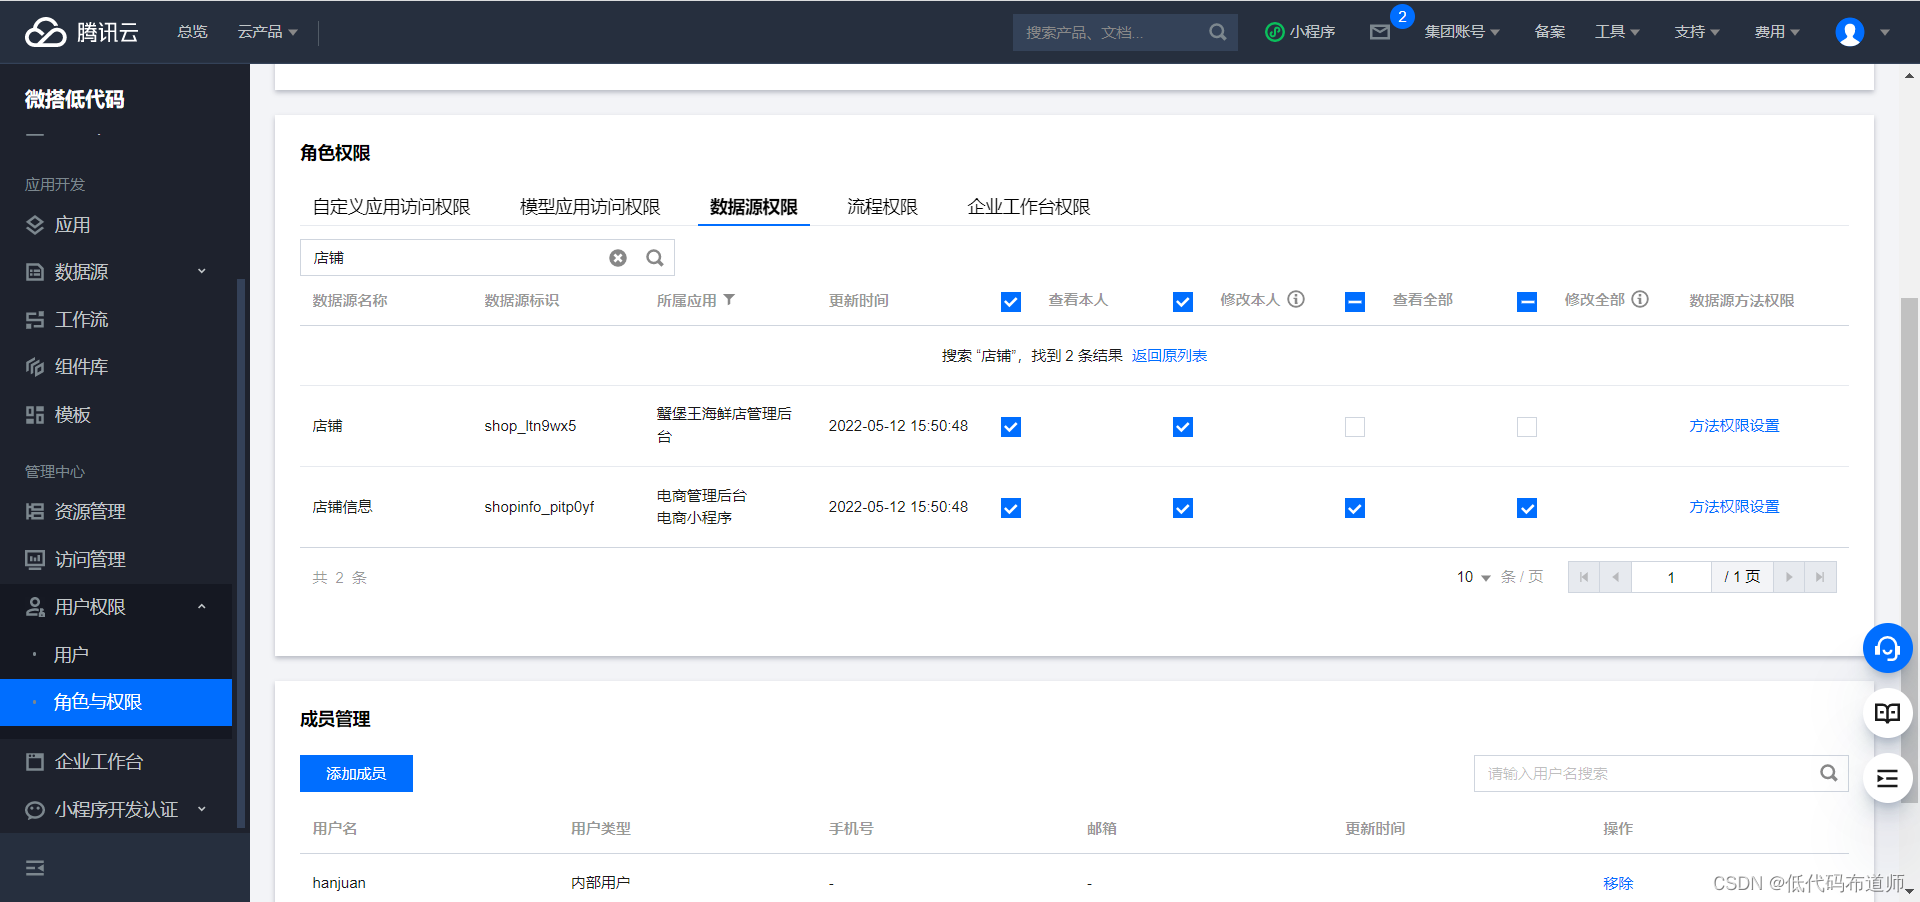Click the Tencent Cloud logo

[81, 32]
